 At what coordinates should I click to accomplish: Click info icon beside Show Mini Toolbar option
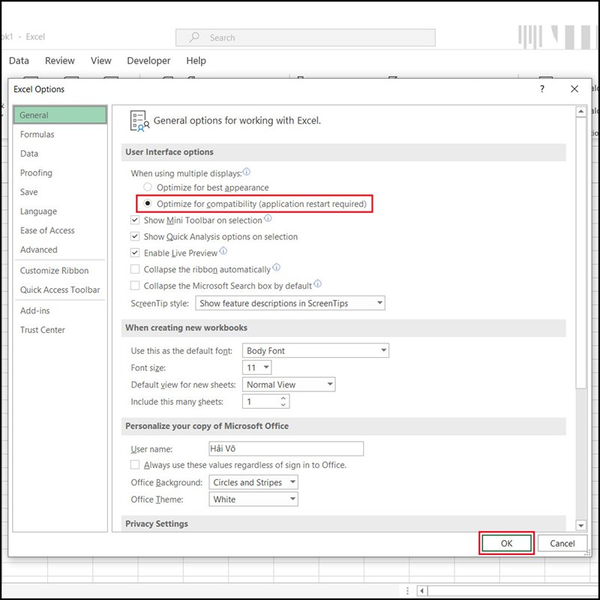(x=268, y=220)
